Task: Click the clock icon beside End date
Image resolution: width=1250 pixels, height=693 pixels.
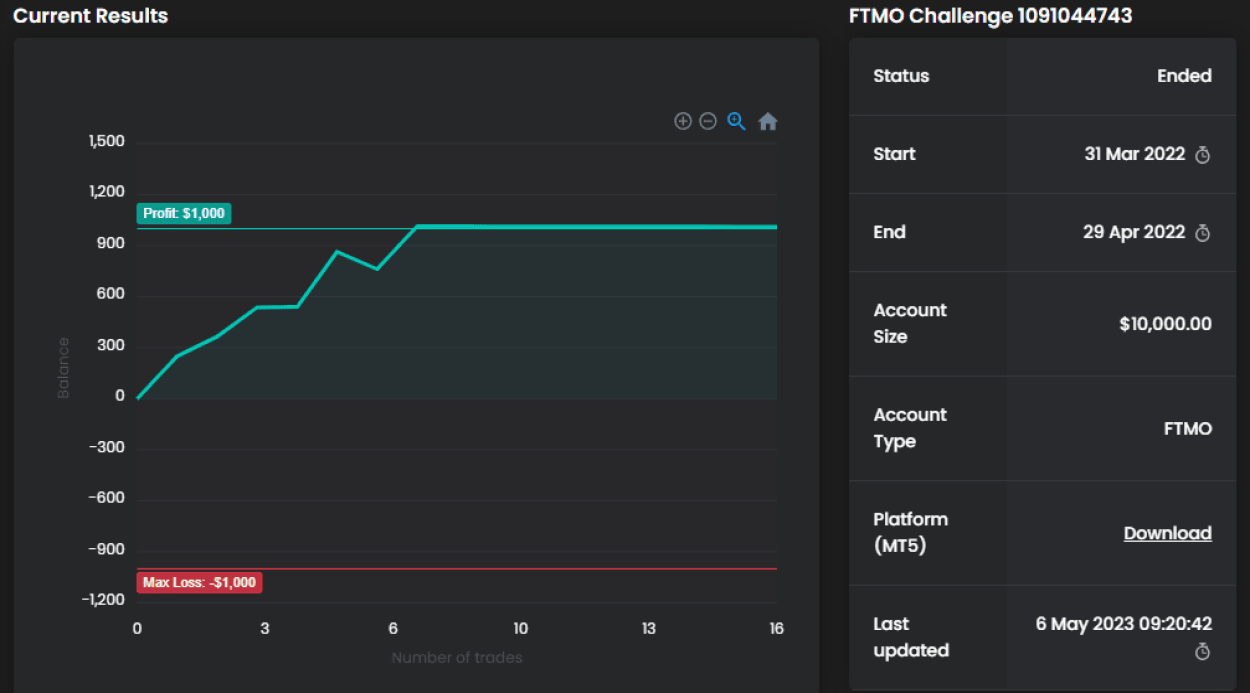Action: pyautogui.click(x=1203, y=233)
